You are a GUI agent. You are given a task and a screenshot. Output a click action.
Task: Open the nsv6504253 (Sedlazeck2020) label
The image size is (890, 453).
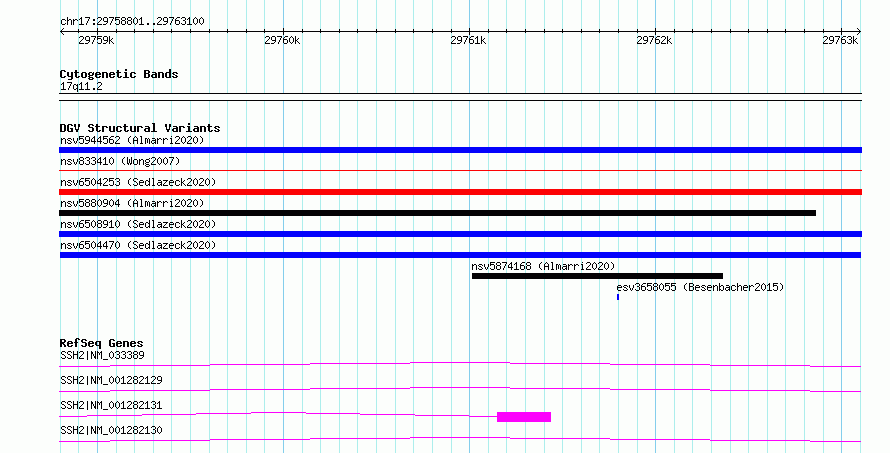pos(138,182)
